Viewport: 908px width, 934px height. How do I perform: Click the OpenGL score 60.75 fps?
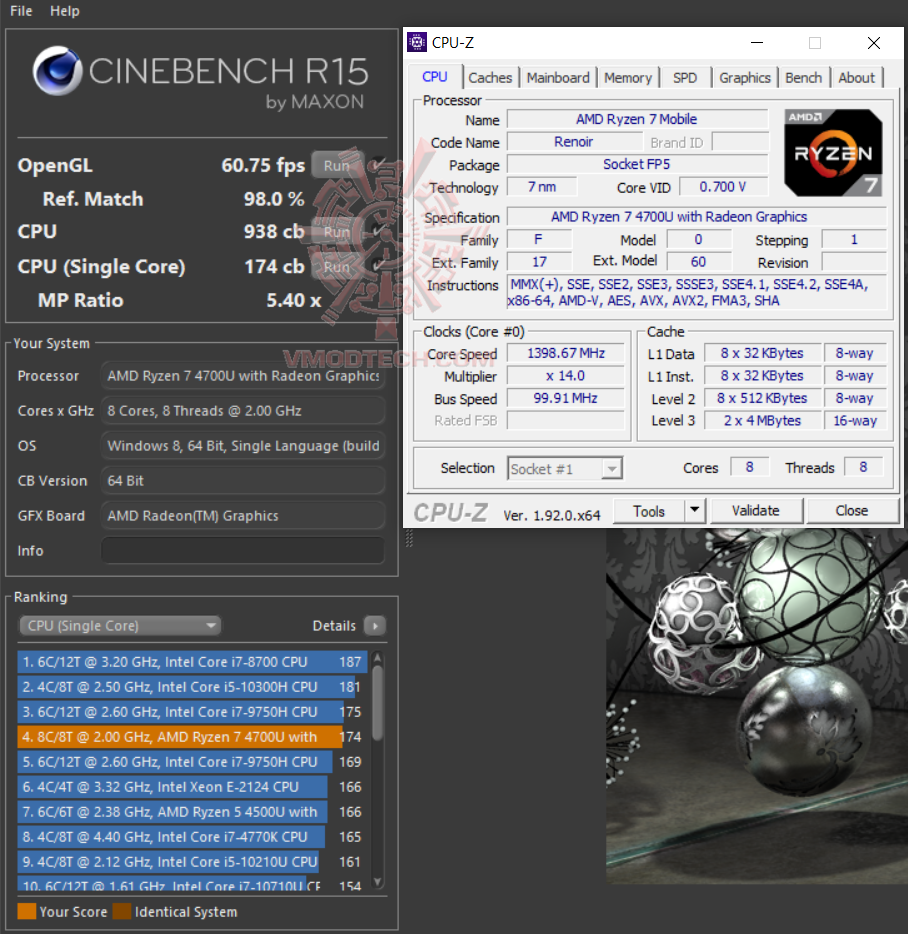[263, 165]
